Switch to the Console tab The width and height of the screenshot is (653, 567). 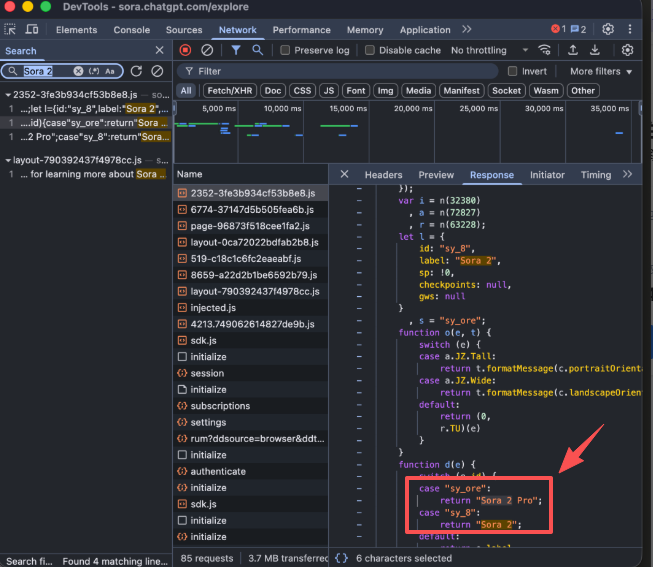[x=131, y=30]
